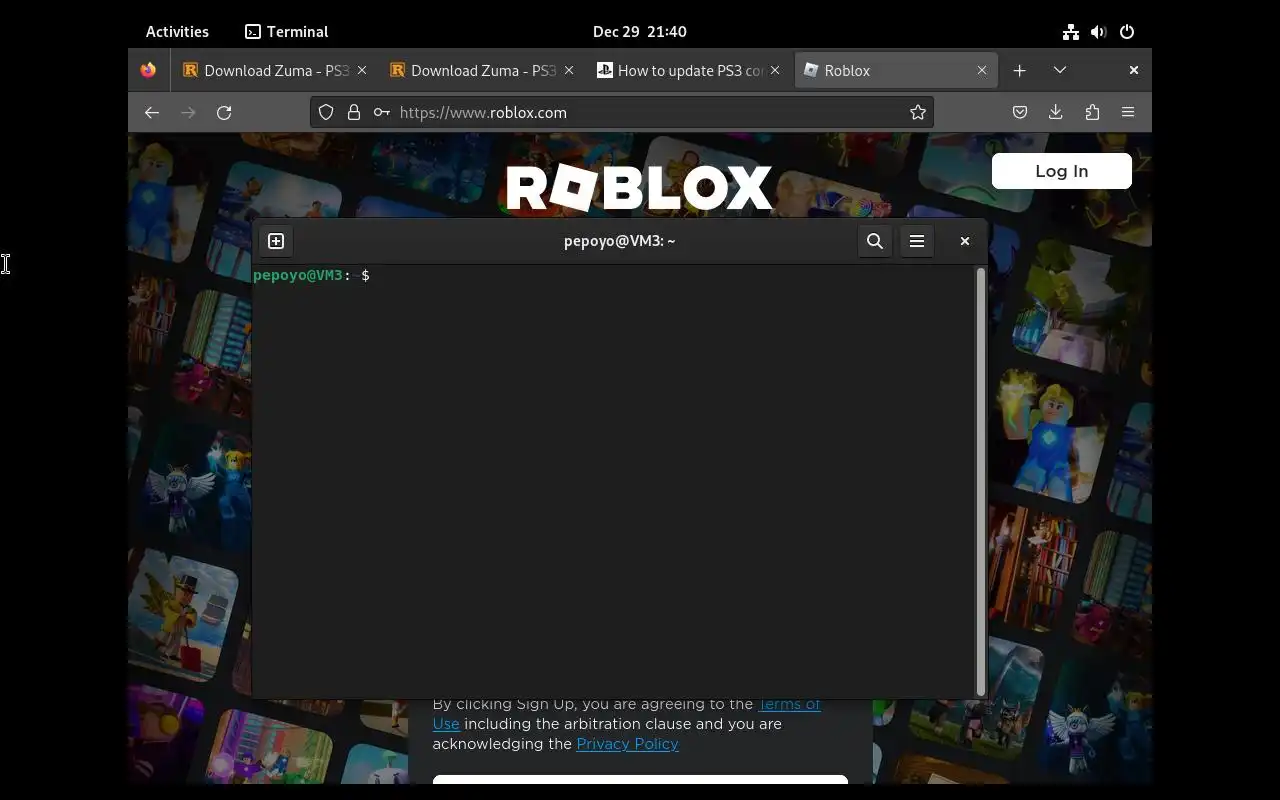
Task: Click the volume speaker icon
Action: click(x=1099, y=32)
